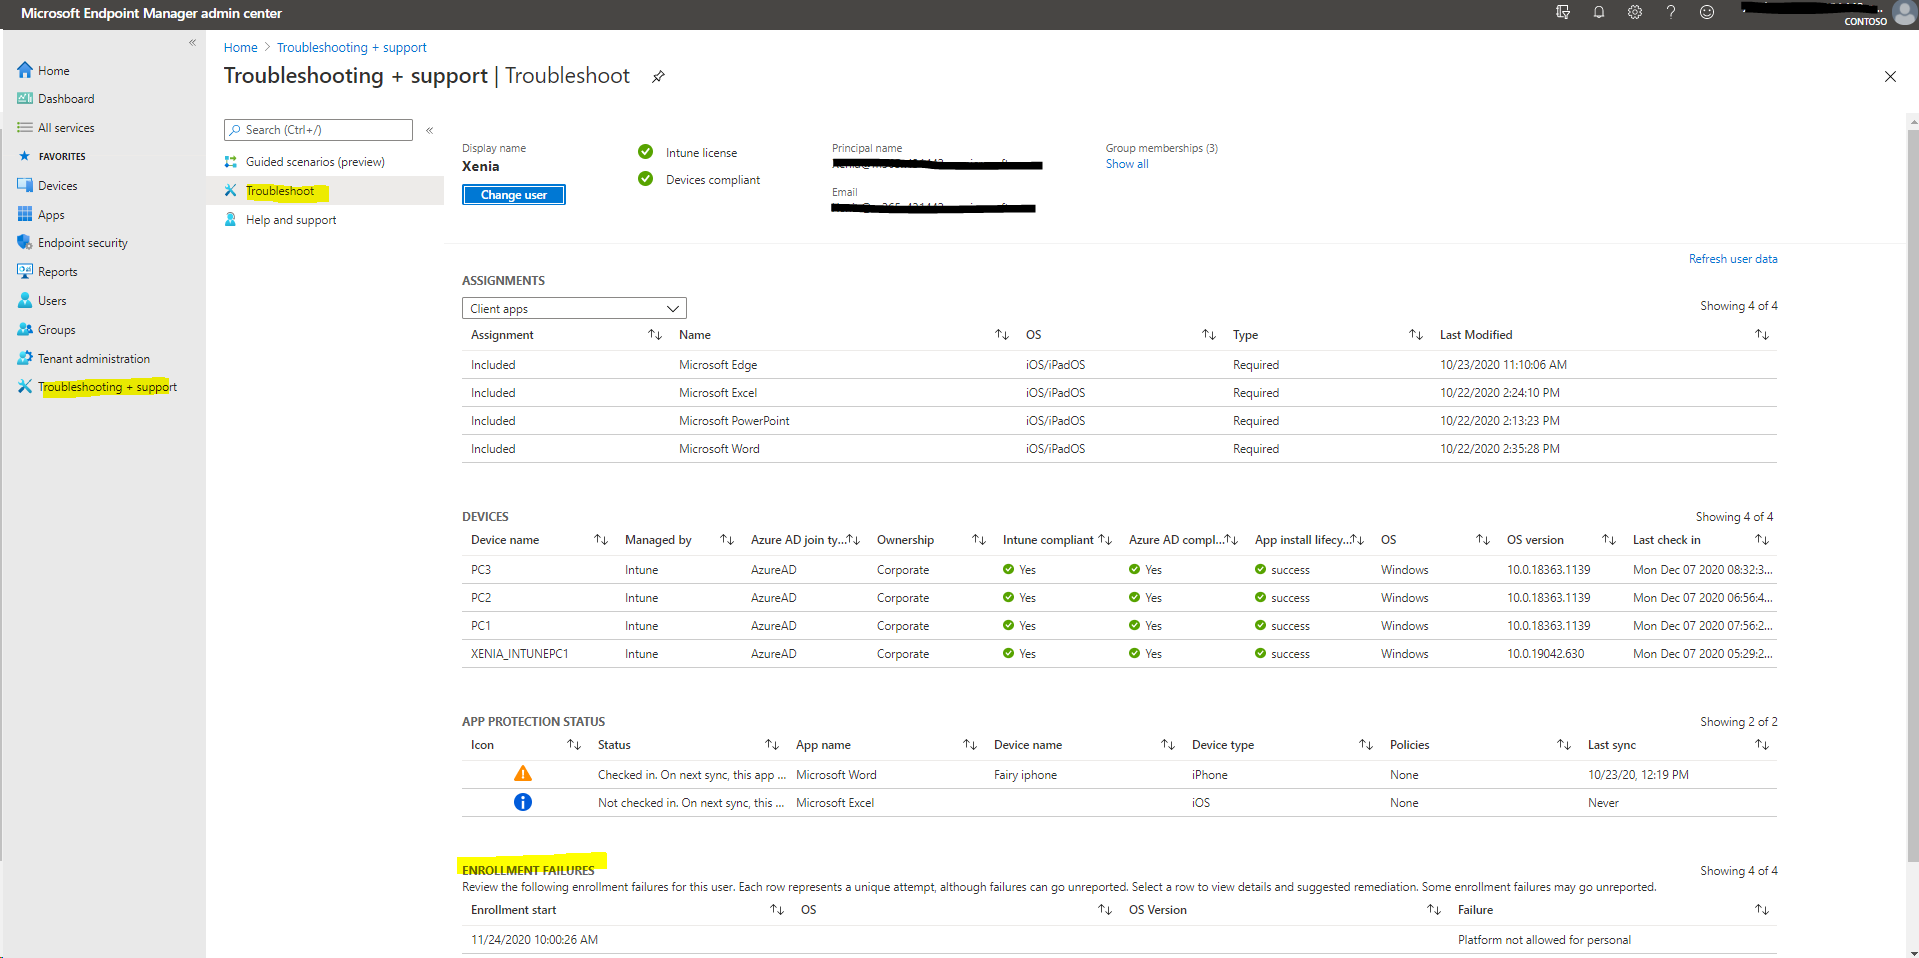Viewport: 1919px width, 958px height.
Task: Select the Microsoft Excel assignment row
Action: [1119, 393]
